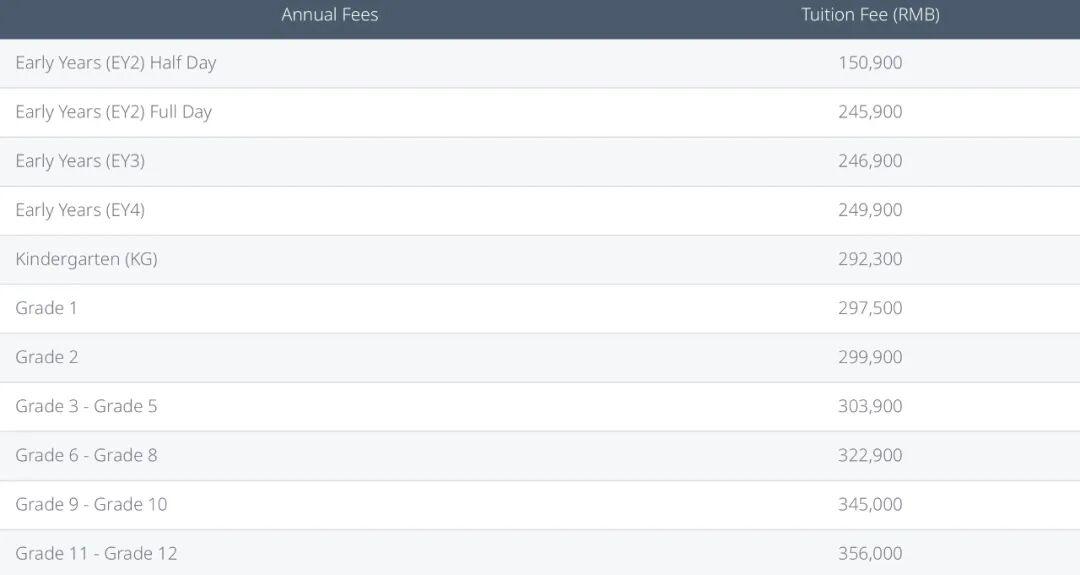Screen dimensions: 1080x575
Task: Select the Grade 6 - Grade 8 label
Action: [86, 455]
